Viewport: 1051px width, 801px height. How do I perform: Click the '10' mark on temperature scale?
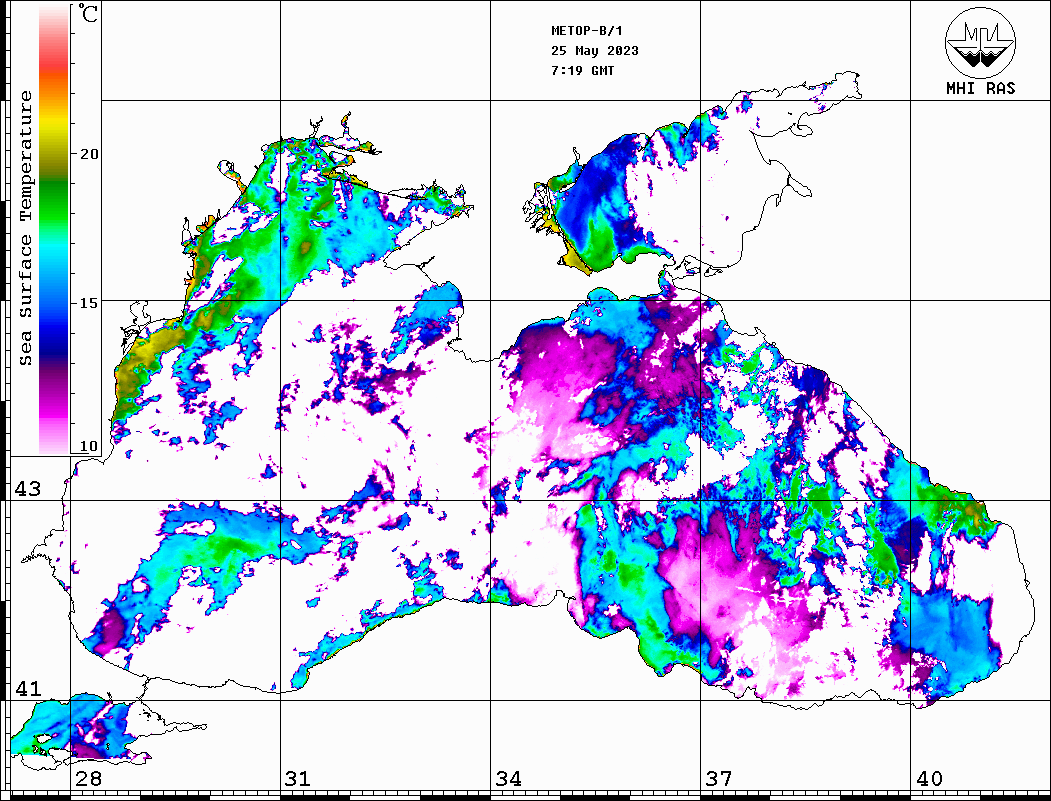(88, 446)
